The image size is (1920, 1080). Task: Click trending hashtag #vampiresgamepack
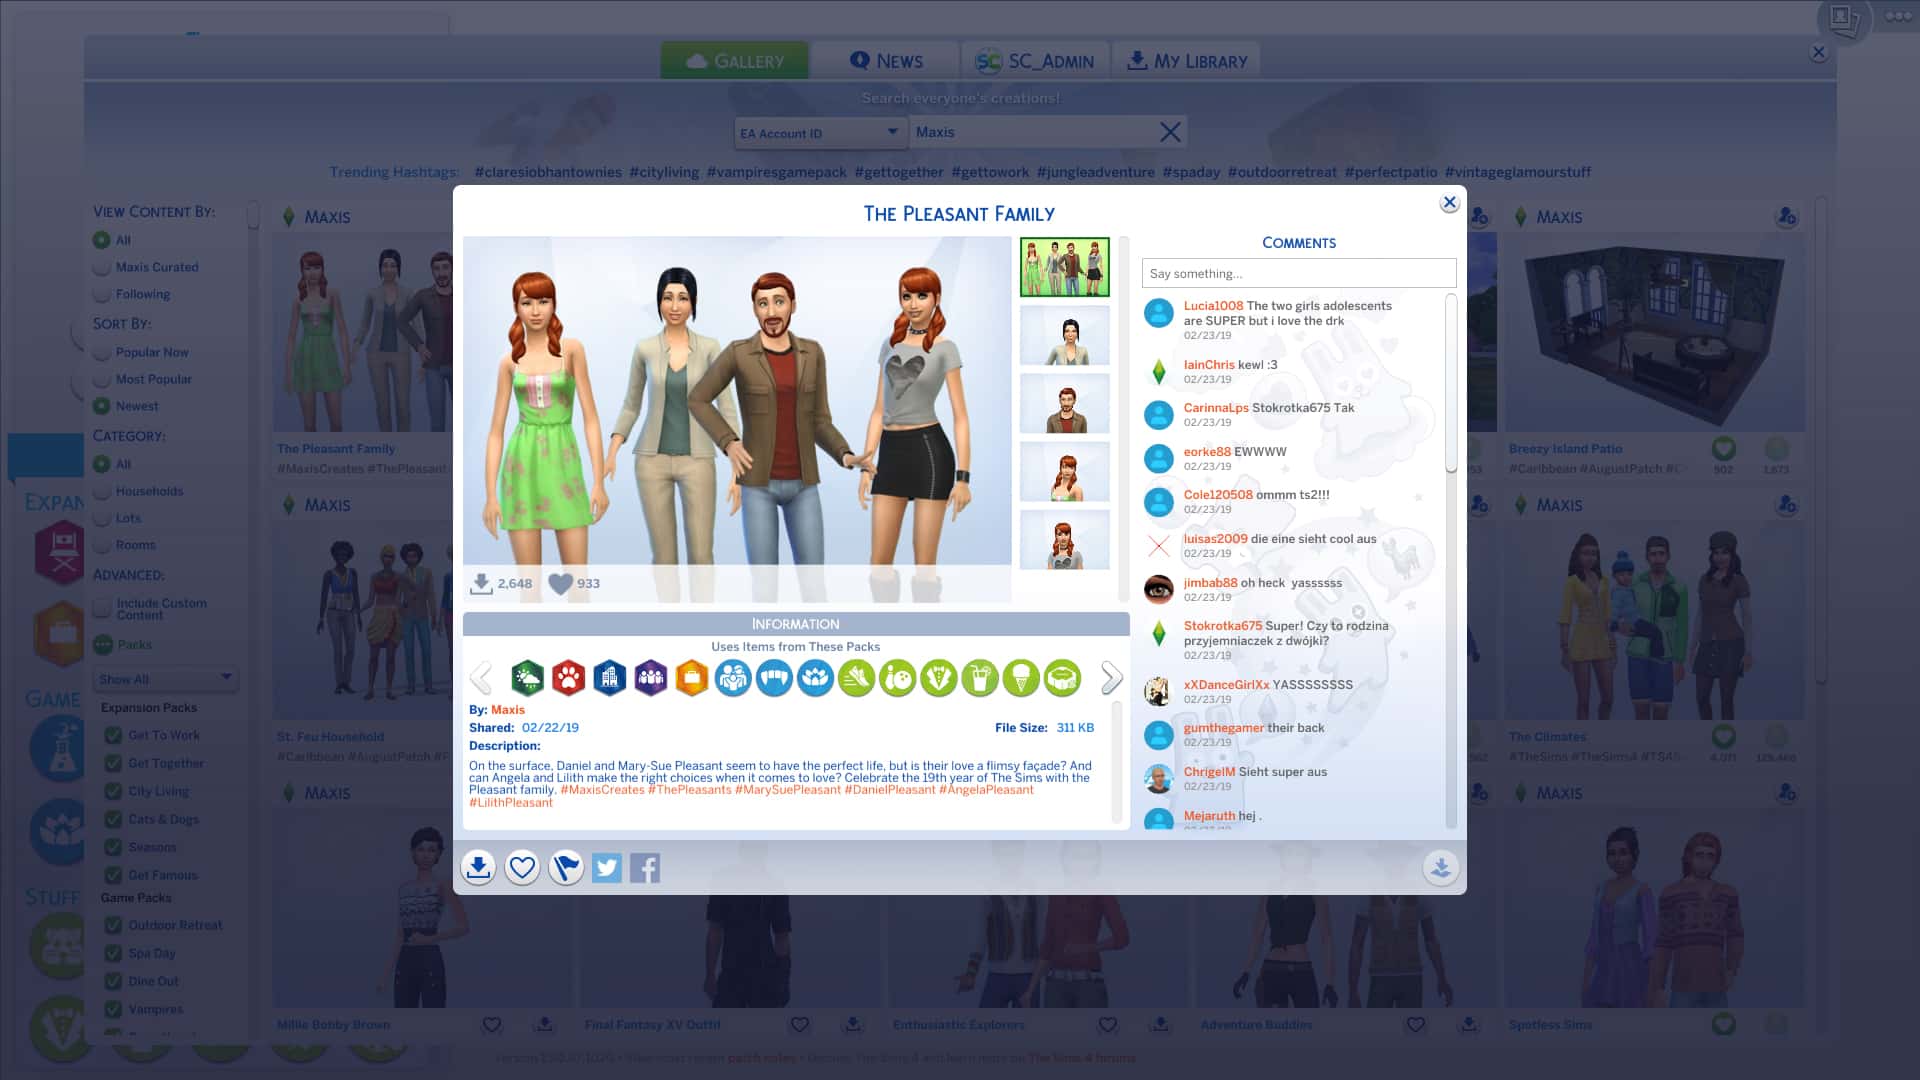tap(777, 172)
